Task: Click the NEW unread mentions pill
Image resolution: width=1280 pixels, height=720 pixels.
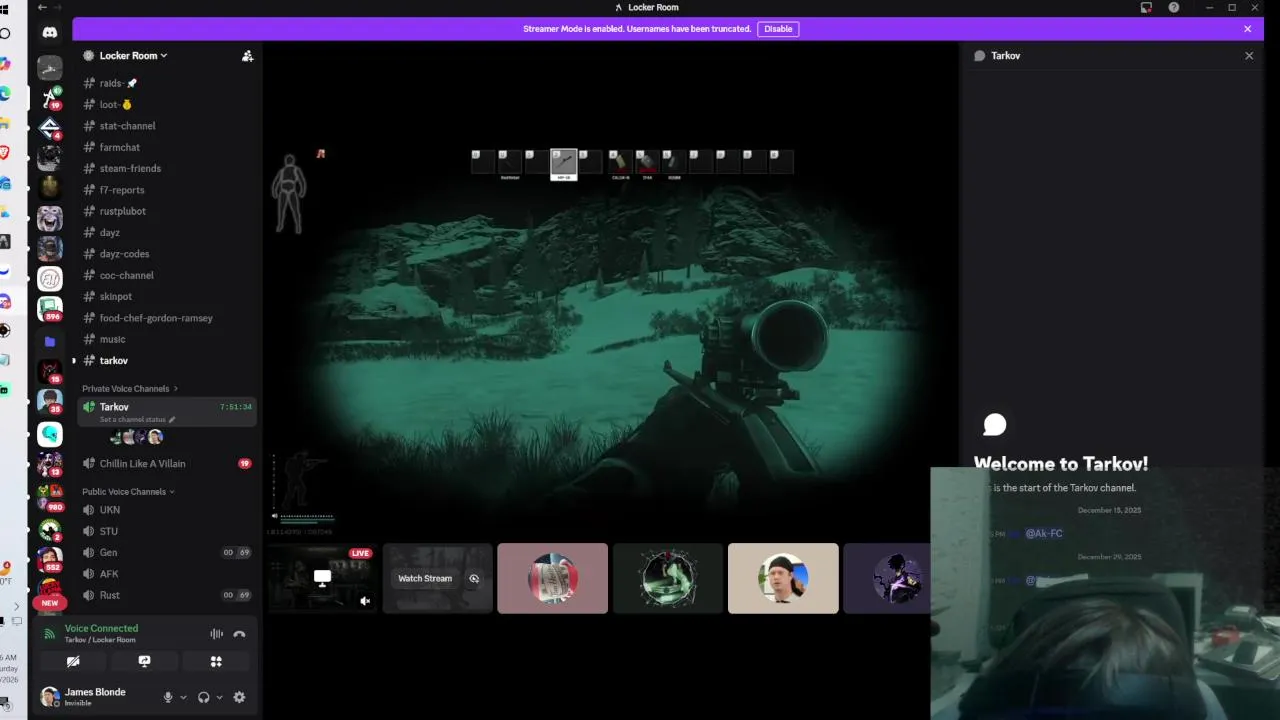Action: pyautogui.click(x=50, y=603)
